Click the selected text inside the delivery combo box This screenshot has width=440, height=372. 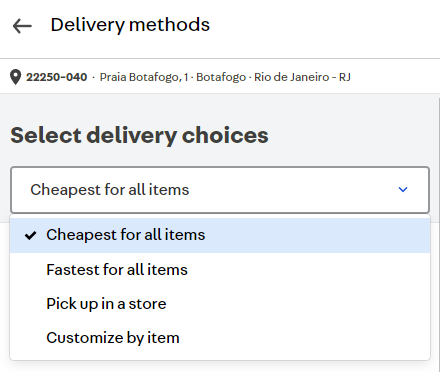click(x=110, y=190)
